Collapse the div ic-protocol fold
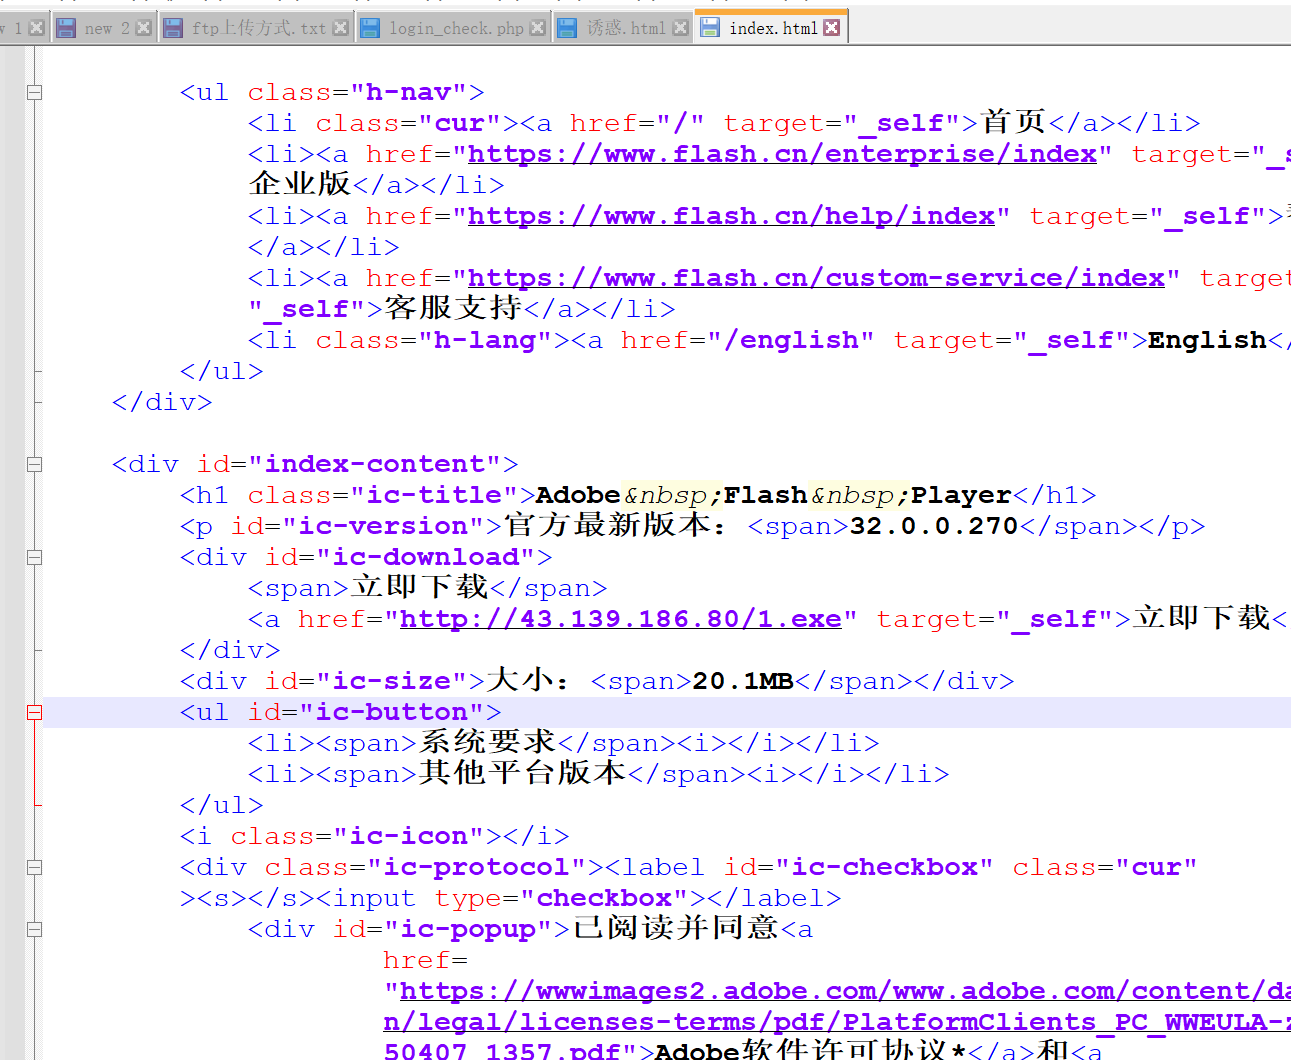 [x=34, y=868]
